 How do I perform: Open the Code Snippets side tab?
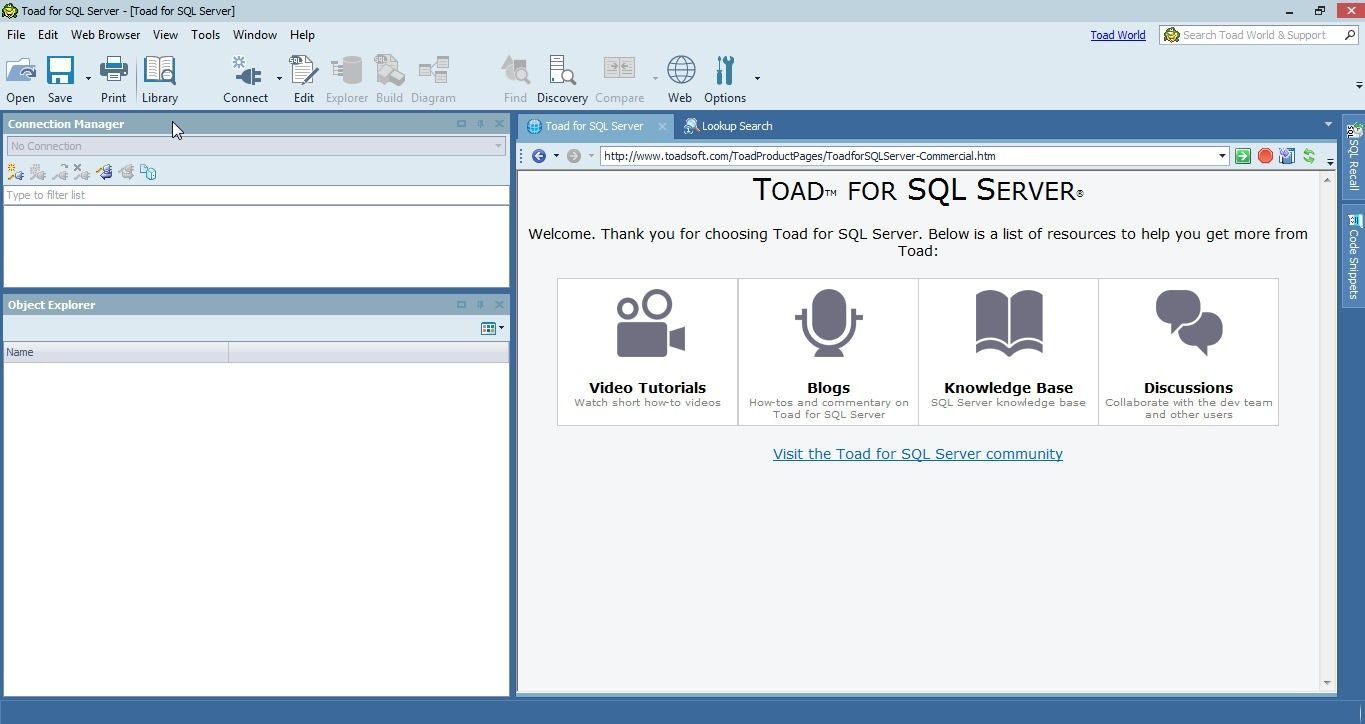[1354, 256]
